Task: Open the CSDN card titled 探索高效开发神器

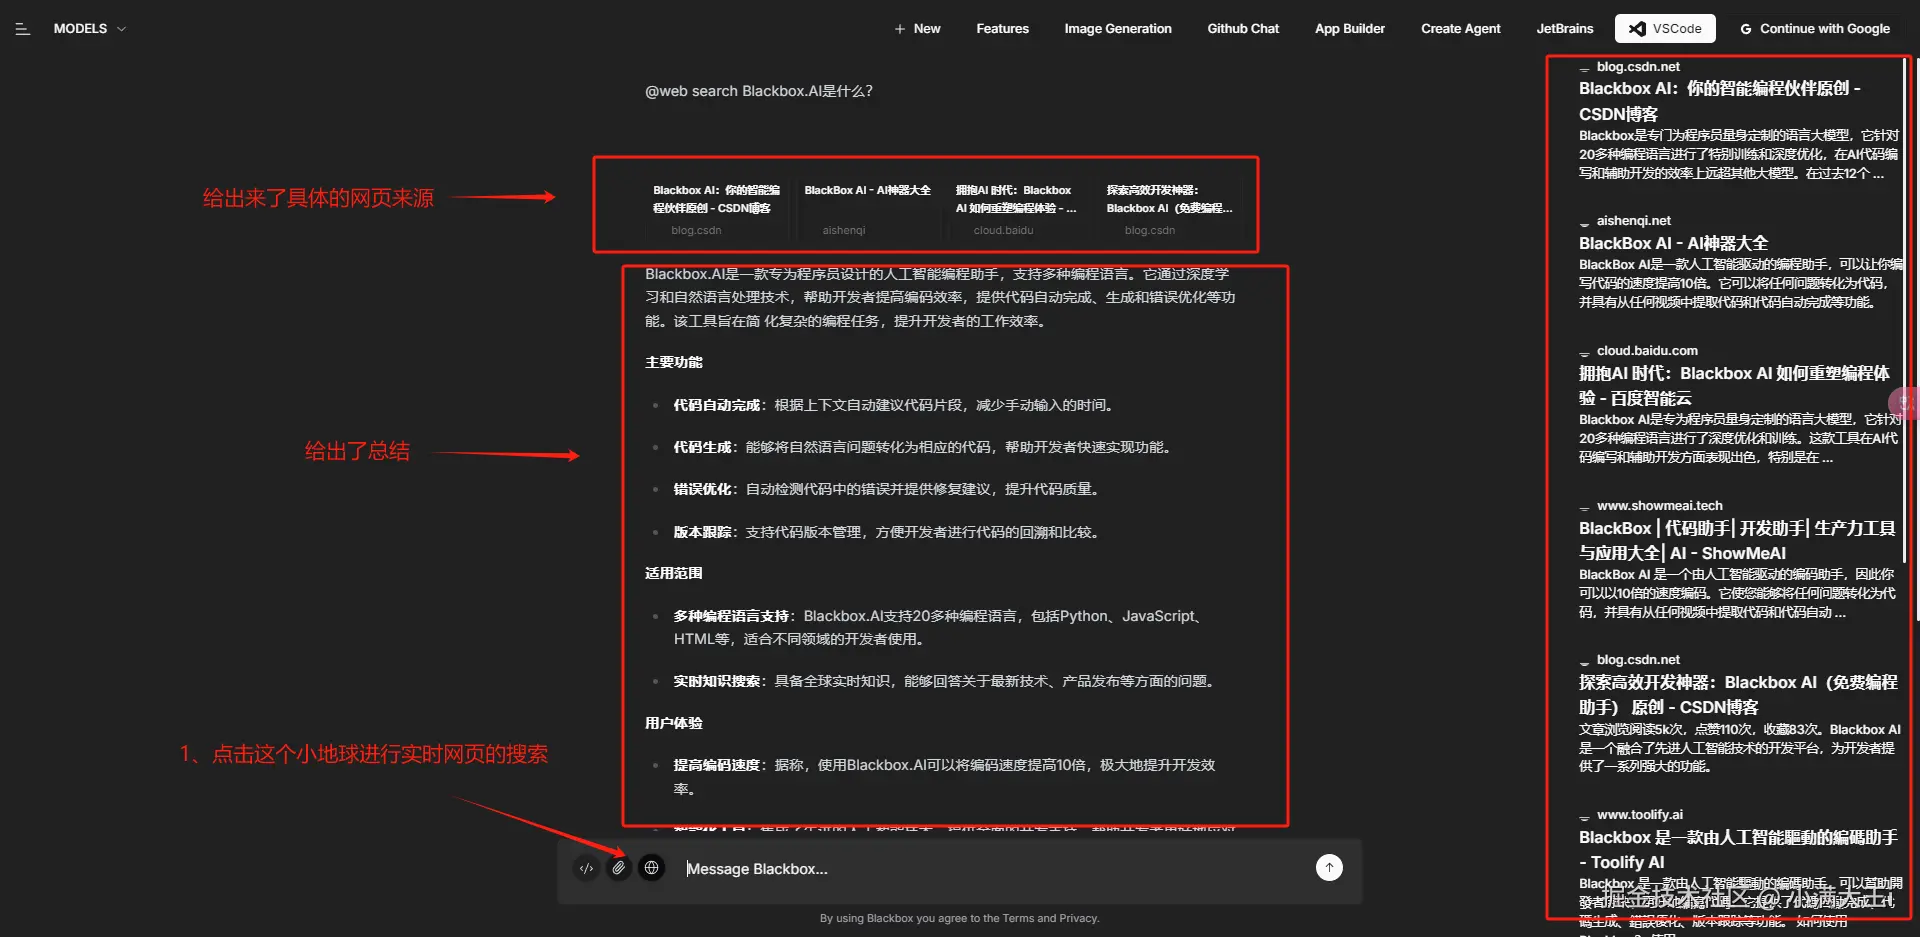Action: pyautogui.click(x=1170, y=208)
